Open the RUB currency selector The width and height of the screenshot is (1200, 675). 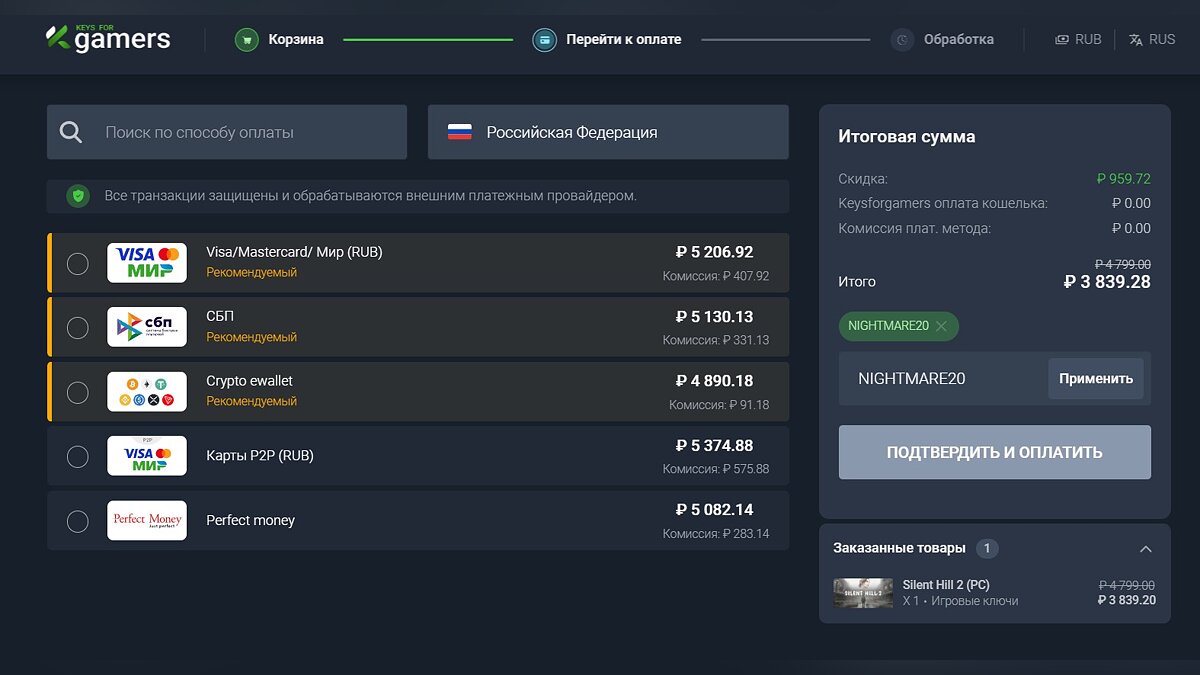pyautogui.click(x=1078, y=40)
